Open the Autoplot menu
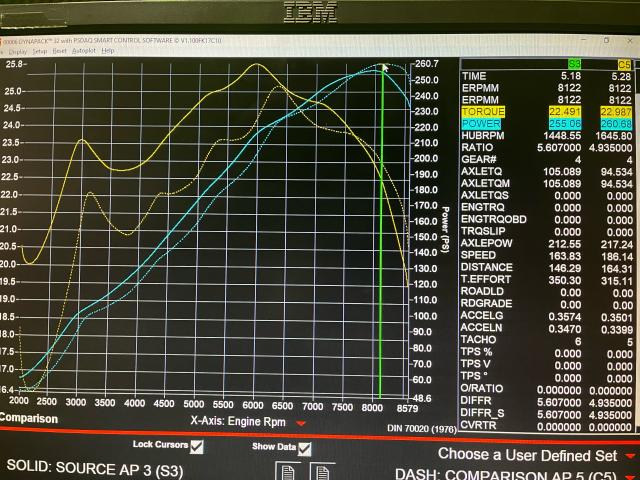 84,51
